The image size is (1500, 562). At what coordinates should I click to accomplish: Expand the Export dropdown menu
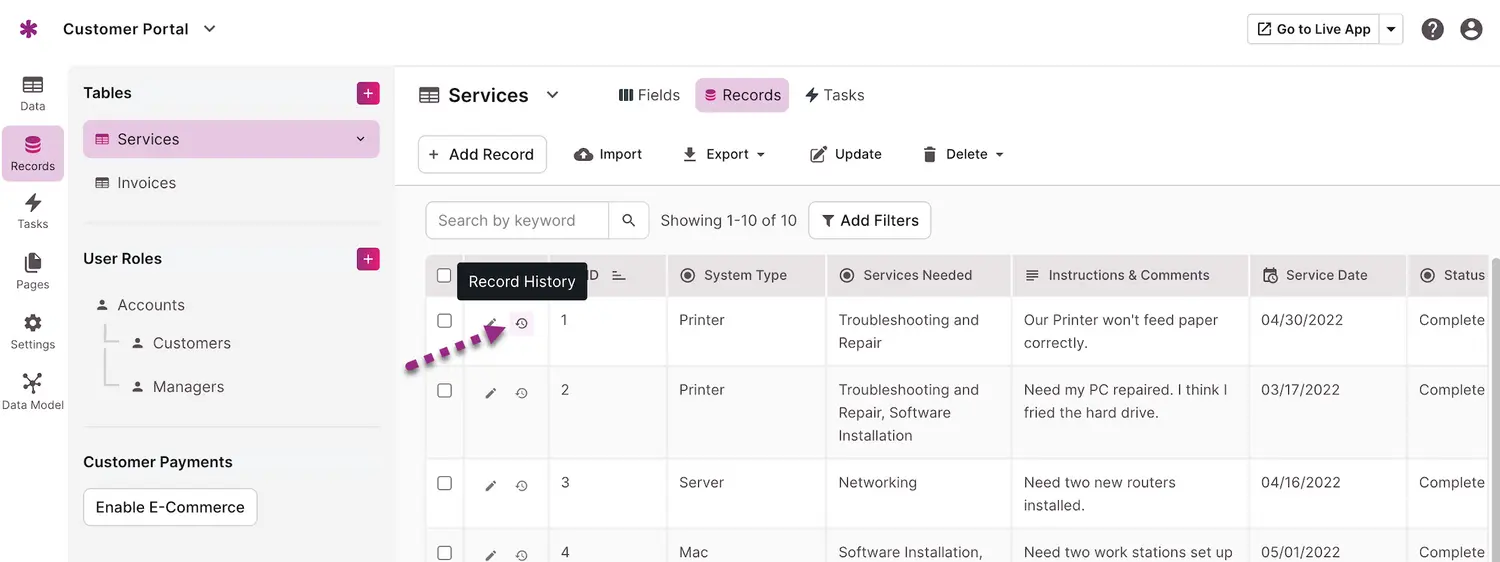pyautogui.click(x=724, y=154)
